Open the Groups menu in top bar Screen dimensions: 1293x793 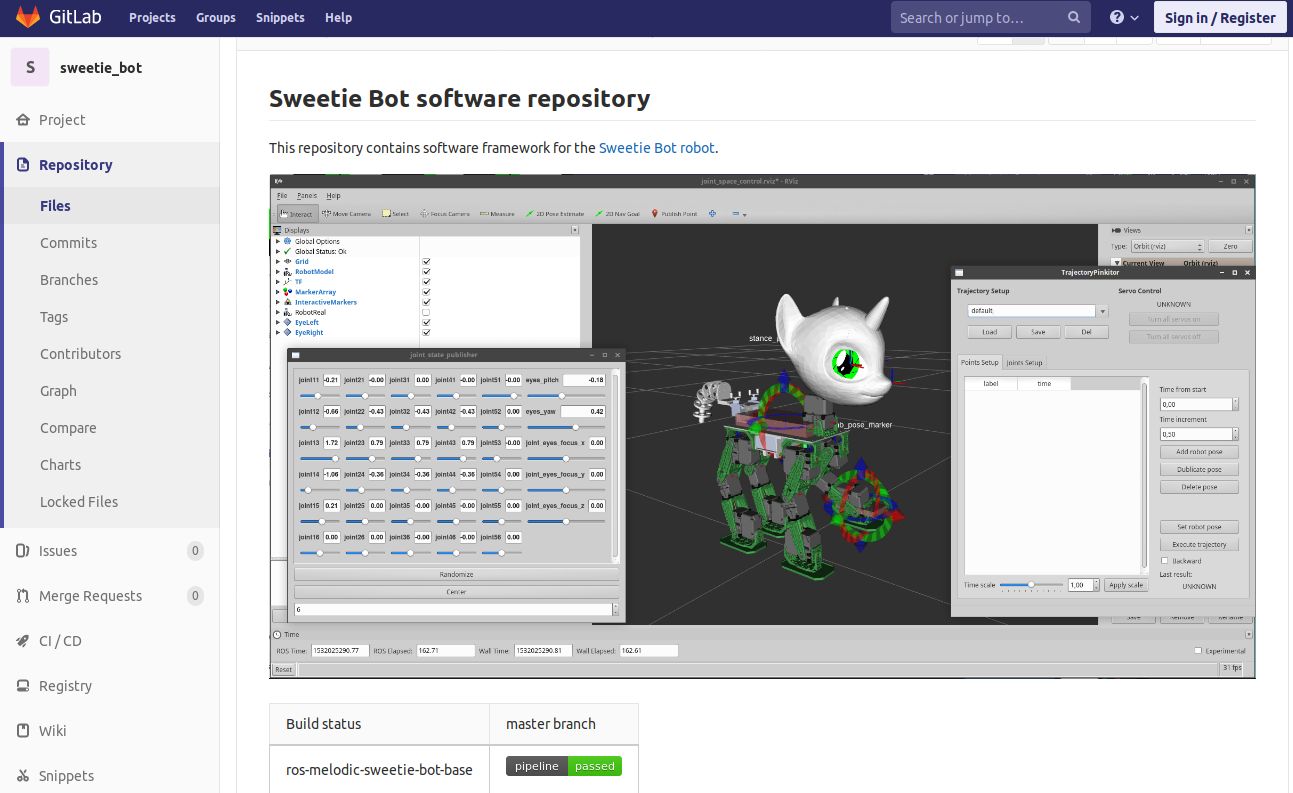click(215, 17)
